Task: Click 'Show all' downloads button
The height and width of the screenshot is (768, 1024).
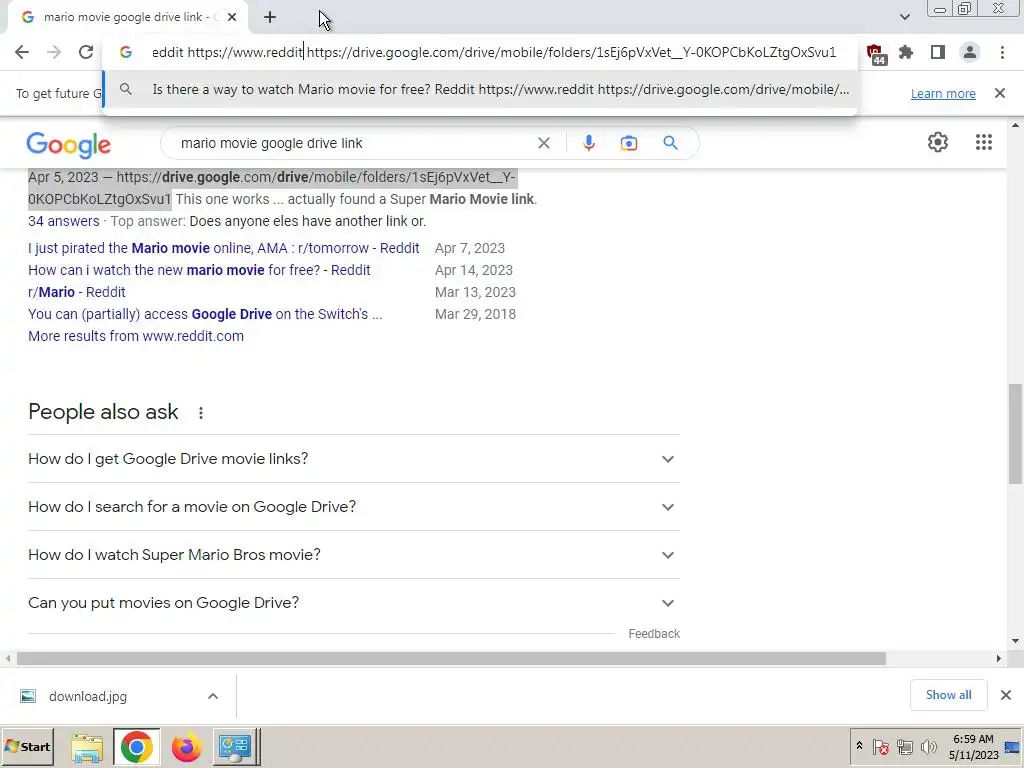Action: coord(948,696)
